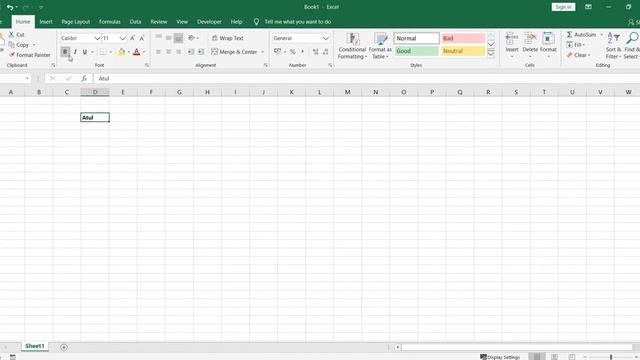
Task: Align cell text right
Action: click(x=178, y=52)
